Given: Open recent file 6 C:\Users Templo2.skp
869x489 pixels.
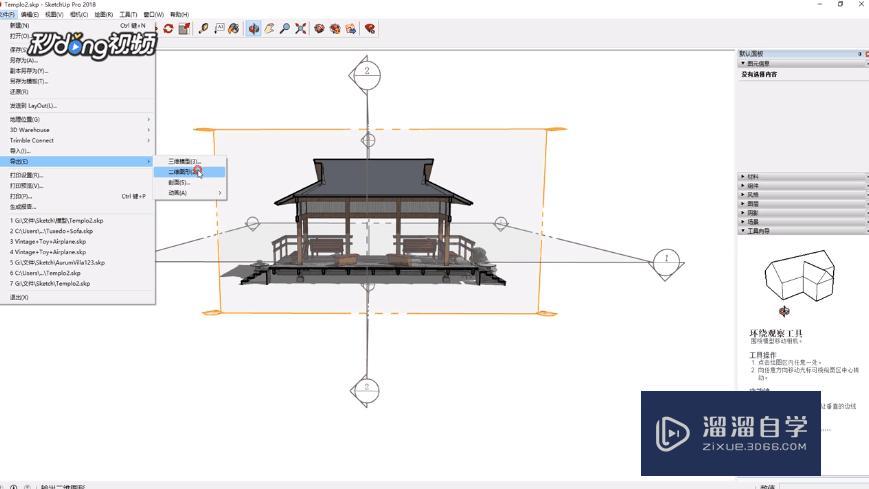Looking at the screenshot, I should pos(78,273).
